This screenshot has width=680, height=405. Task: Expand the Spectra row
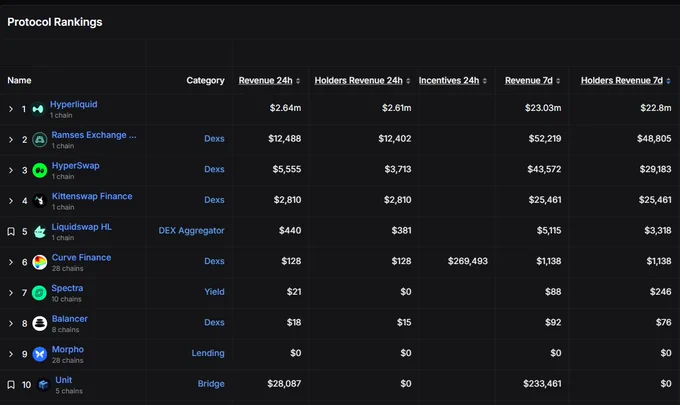point(11,293)
